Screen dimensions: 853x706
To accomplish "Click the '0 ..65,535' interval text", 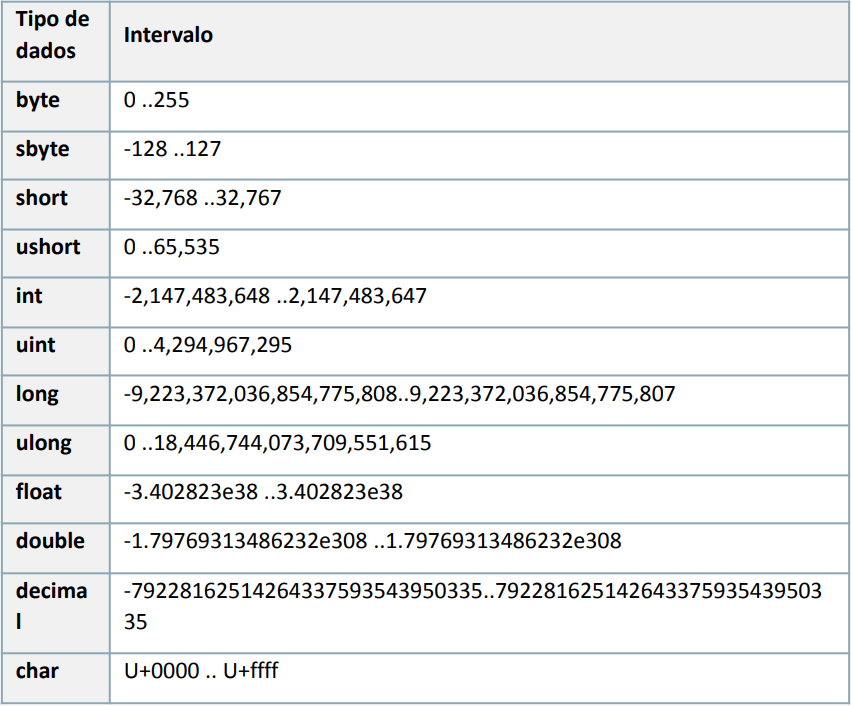I will click(172, 248).
